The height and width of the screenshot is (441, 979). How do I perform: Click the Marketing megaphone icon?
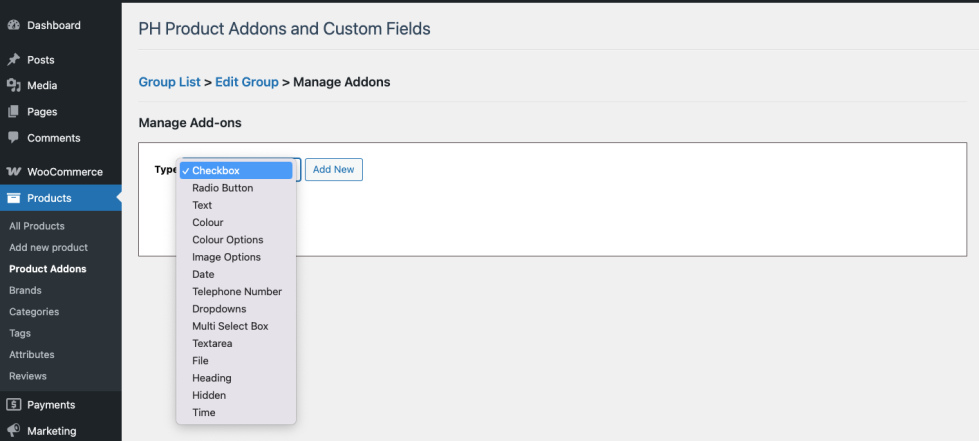[x=14, y=431]
